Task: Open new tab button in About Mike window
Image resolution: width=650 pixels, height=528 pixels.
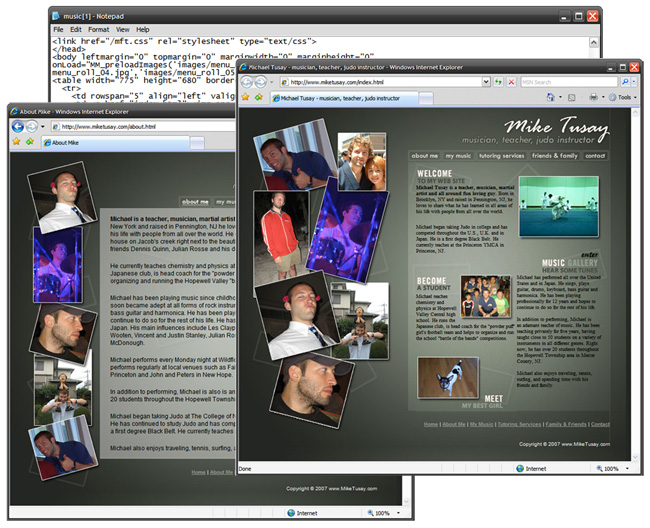Action: click(x=197, y=143)
